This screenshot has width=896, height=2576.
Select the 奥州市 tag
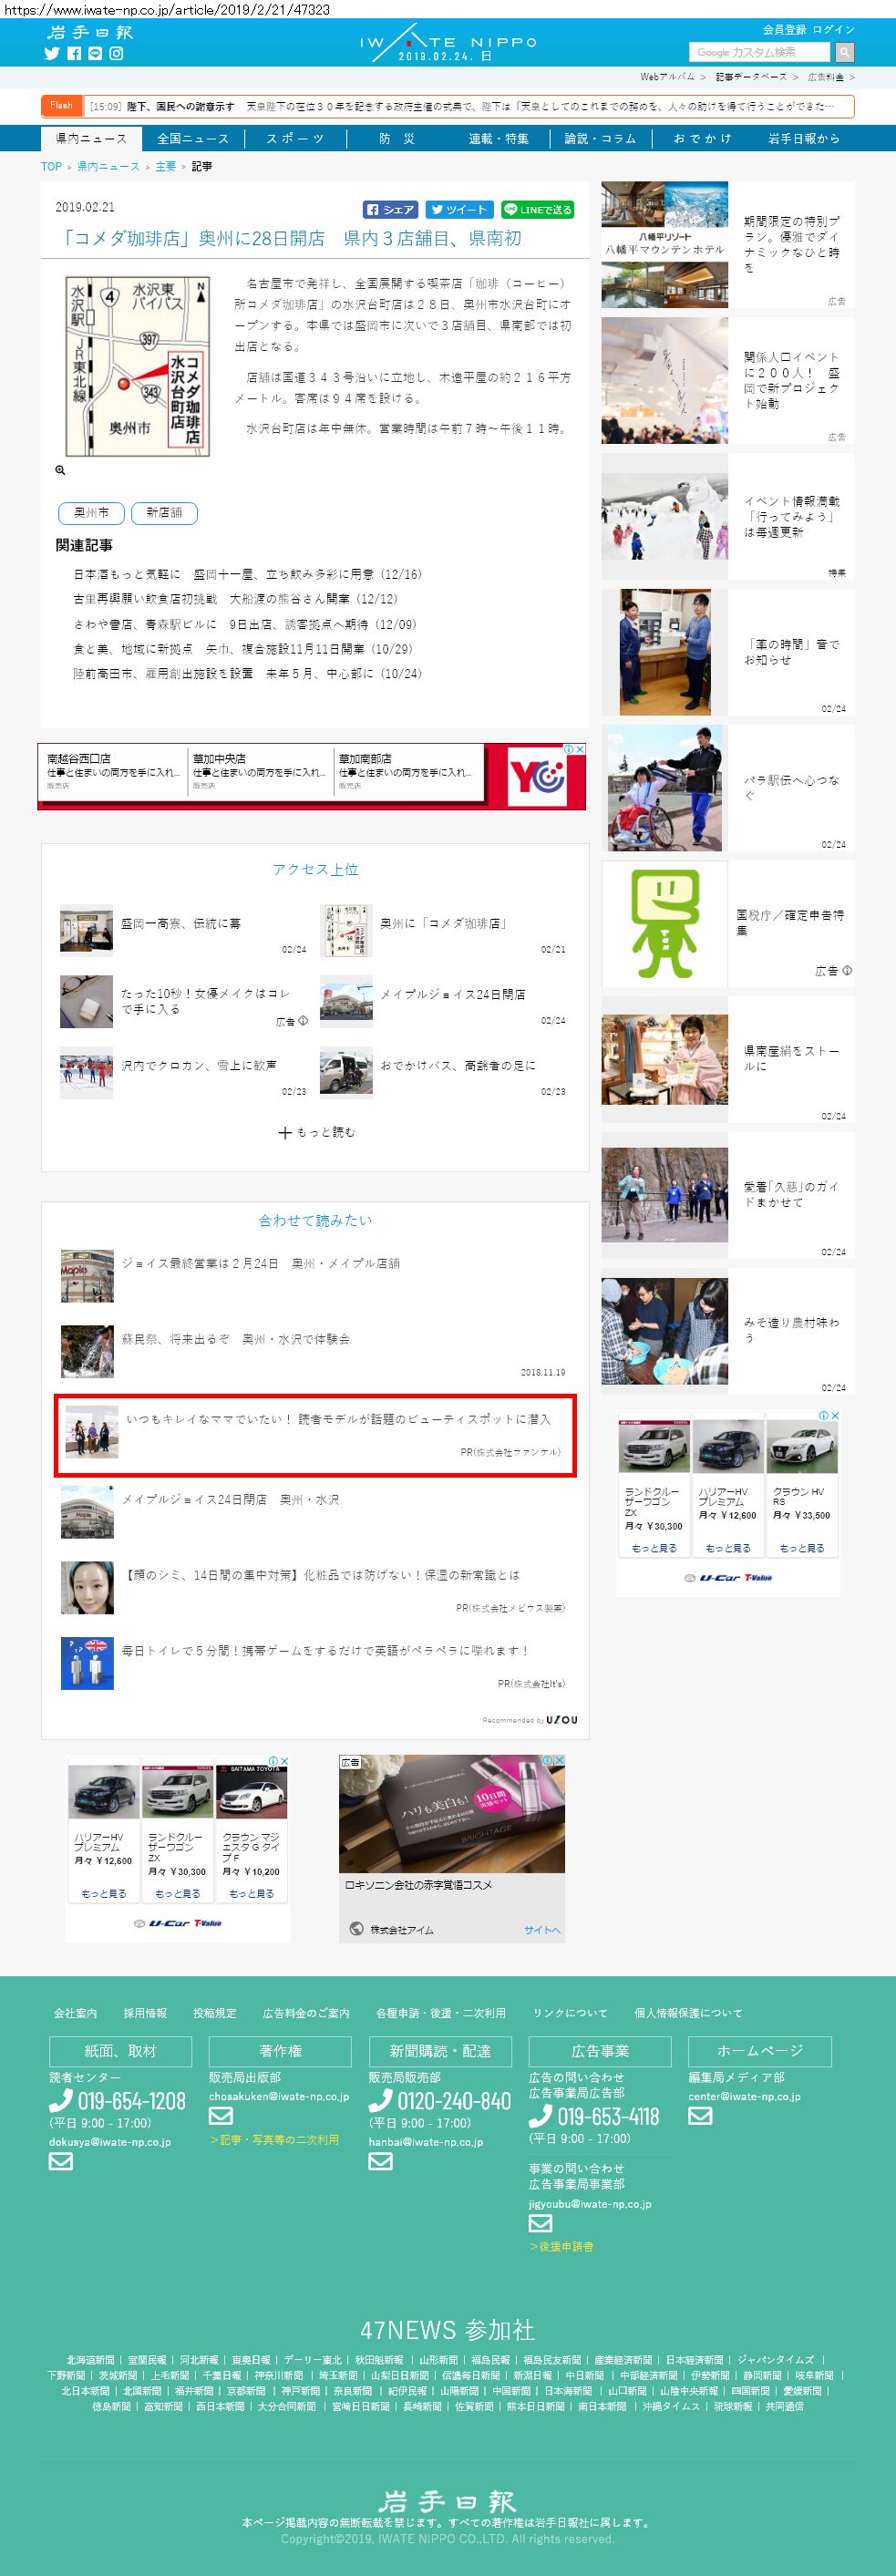(x=91, y=513)
